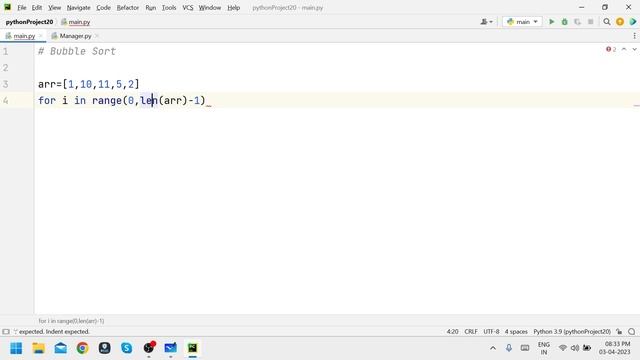Start debugging with the green bug icon

coord(564,22)
